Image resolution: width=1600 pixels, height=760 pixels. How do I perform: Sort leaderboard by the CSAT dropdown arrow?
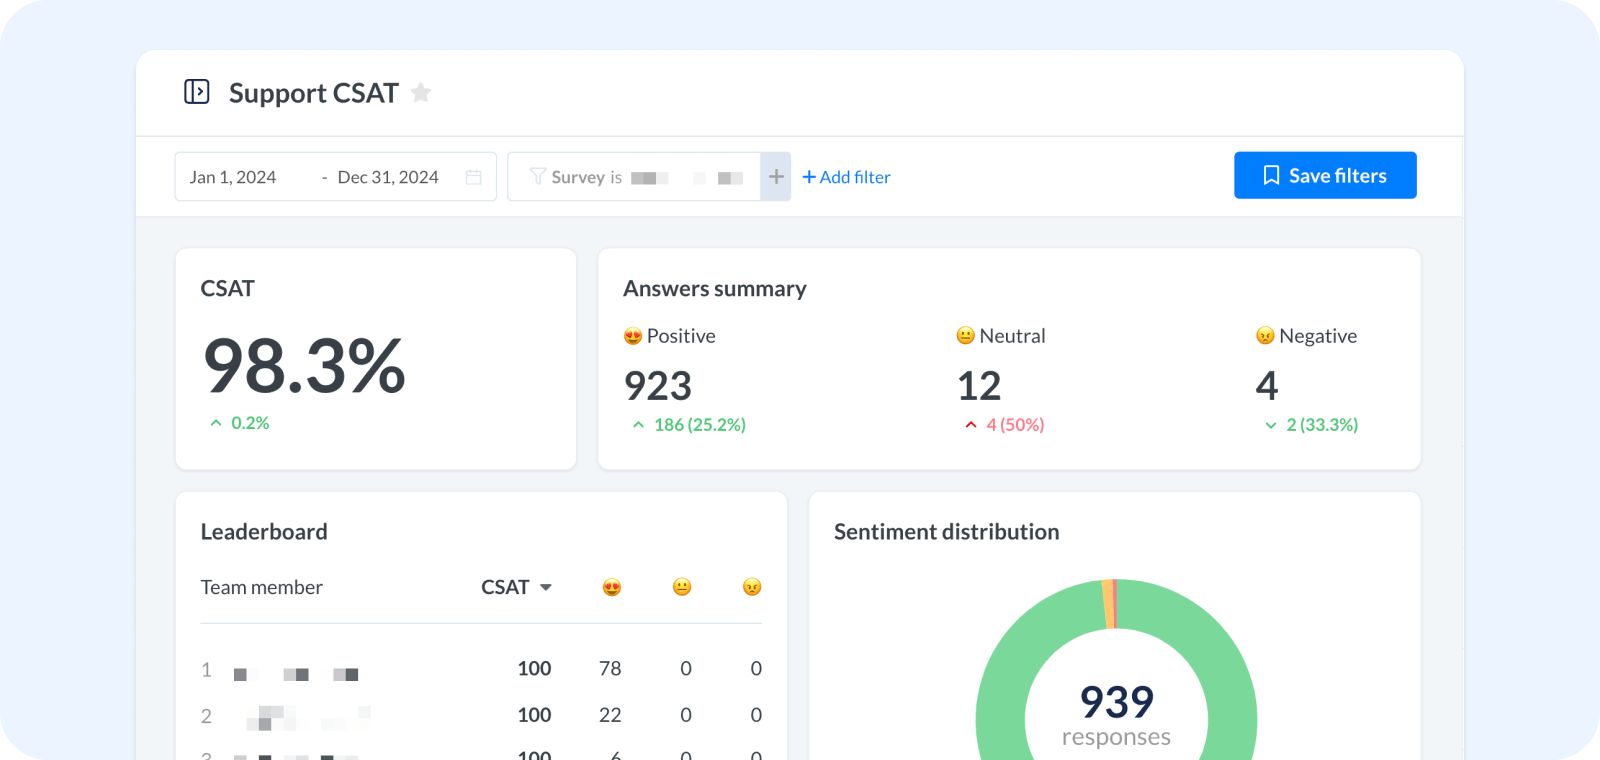pos(546,587)
